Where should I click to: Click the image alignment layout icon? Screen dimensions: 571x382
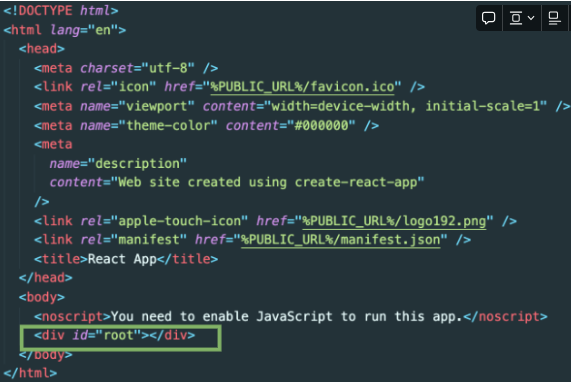point(516,17)
